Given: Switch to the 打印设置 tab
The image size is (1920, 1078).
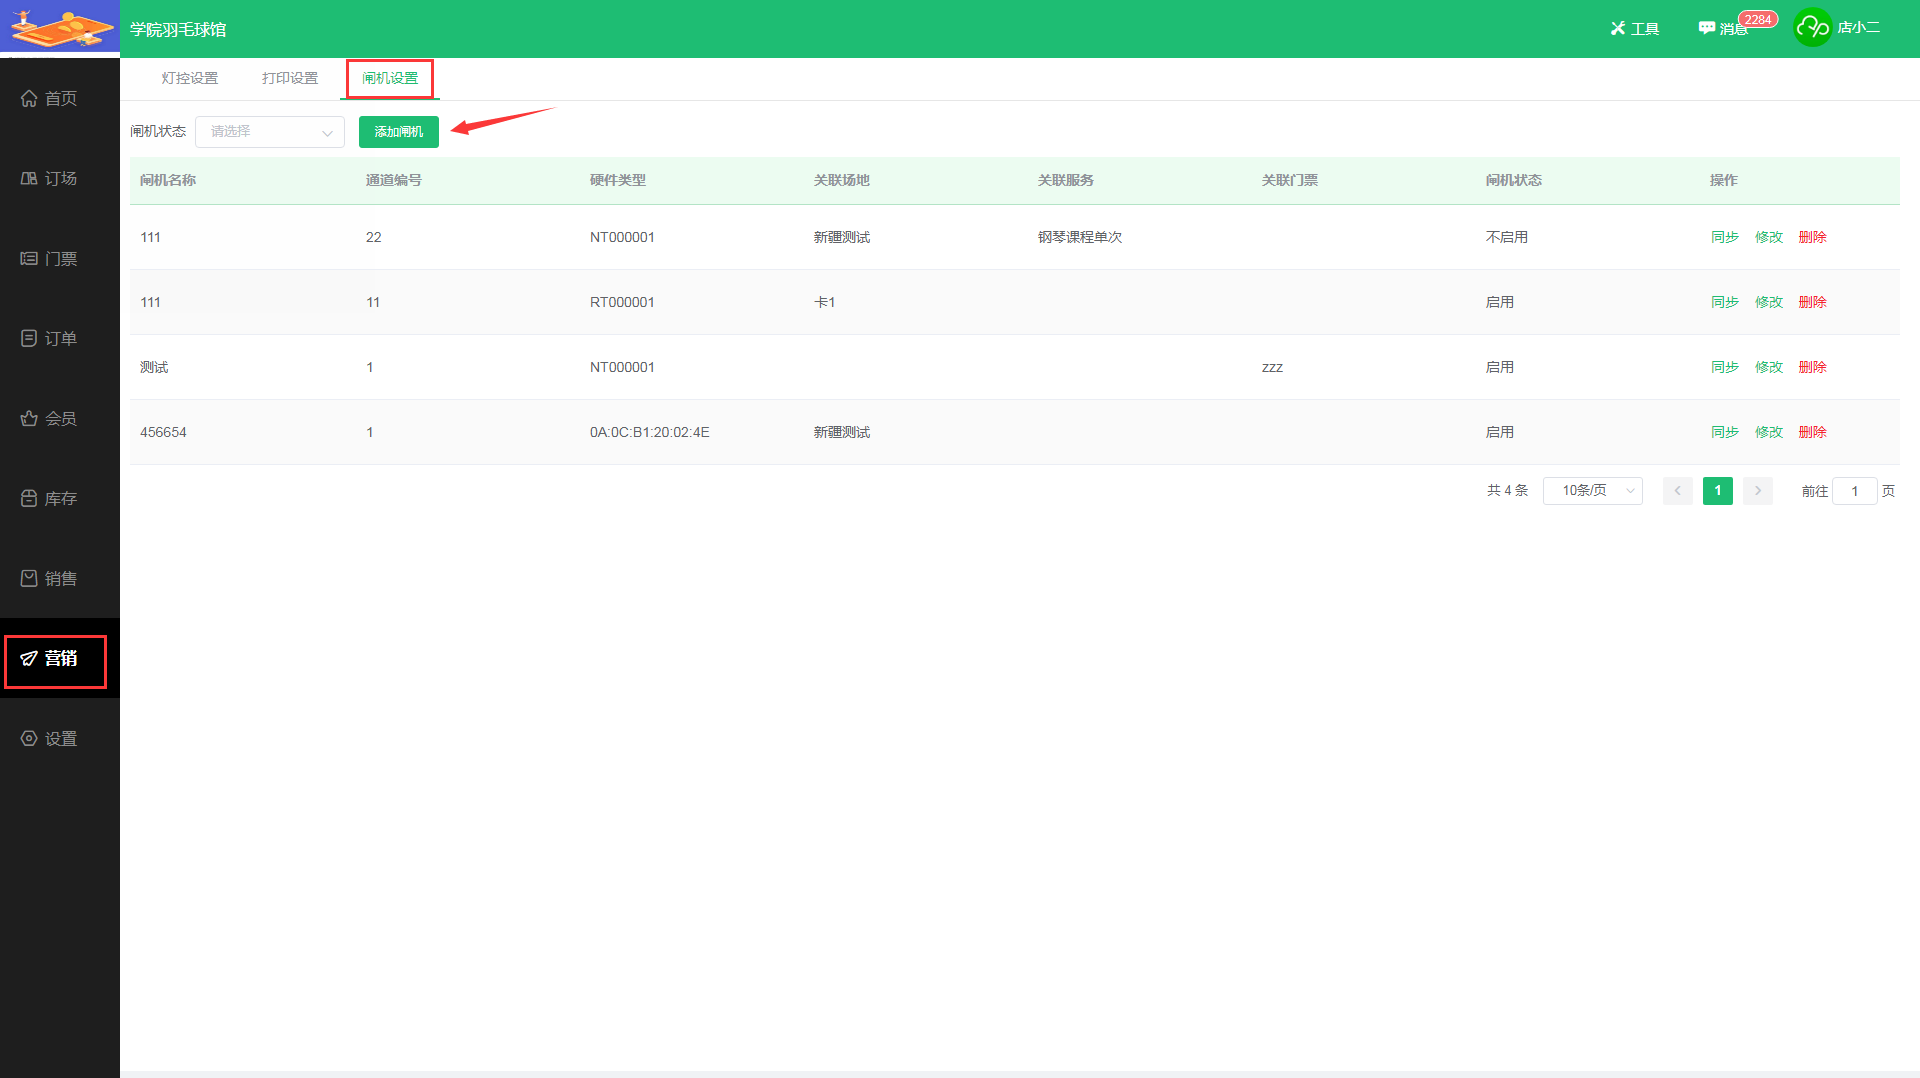Looking at the screenshot, I should 289,78.
